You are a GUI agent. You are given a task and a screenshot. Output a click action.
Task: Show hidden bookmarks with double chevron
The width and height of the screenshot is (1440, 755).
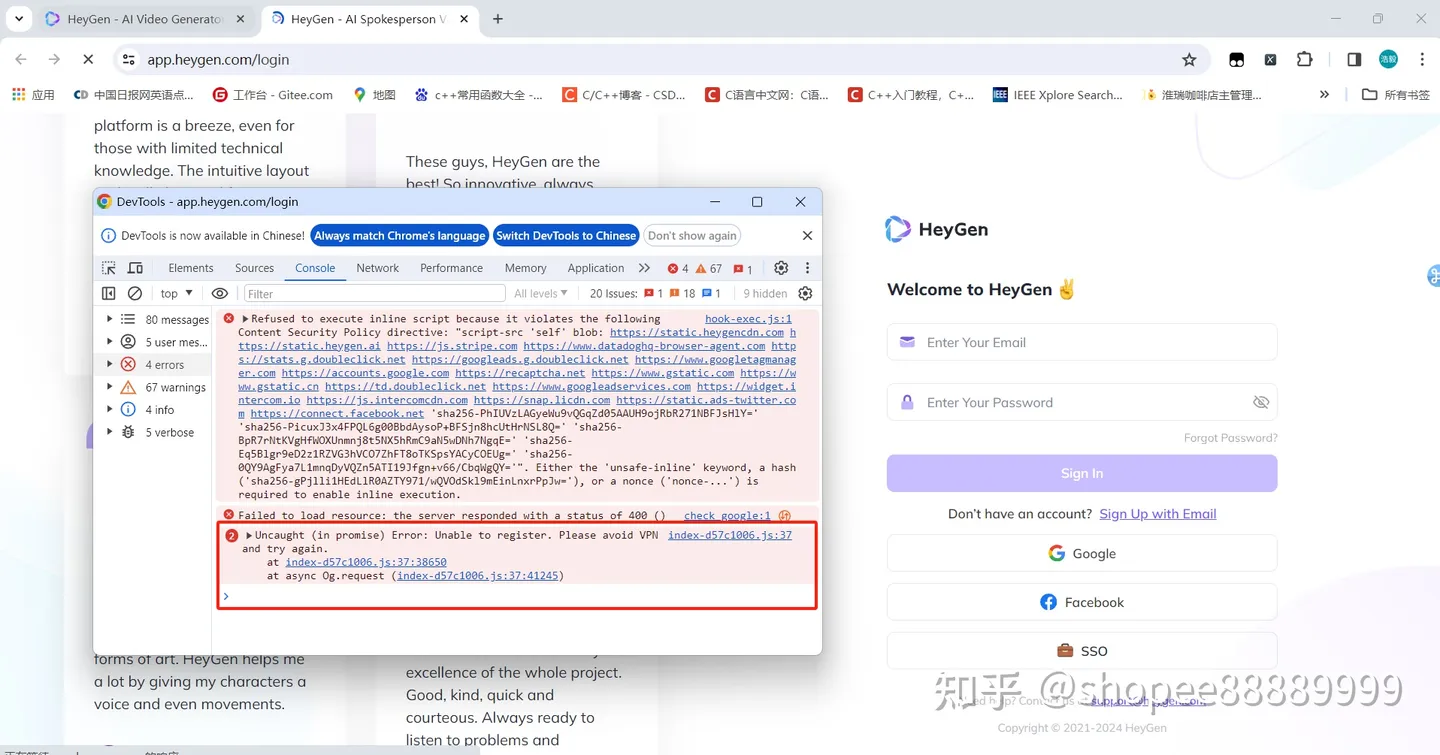click(x=1324, y=95)
